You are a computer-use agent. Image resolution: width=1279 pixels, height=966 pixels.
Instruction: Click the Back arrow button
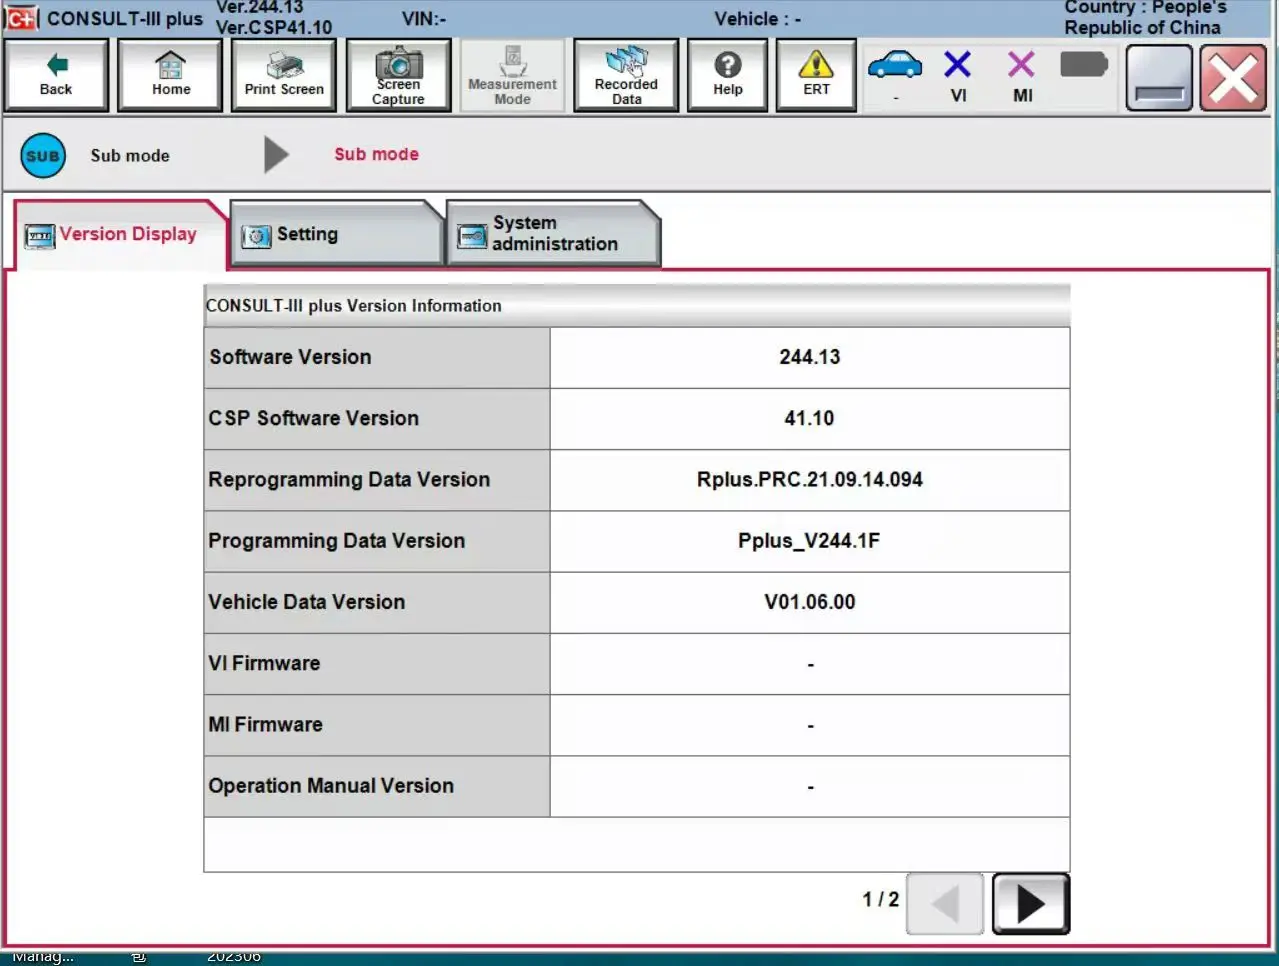point(56,75)
